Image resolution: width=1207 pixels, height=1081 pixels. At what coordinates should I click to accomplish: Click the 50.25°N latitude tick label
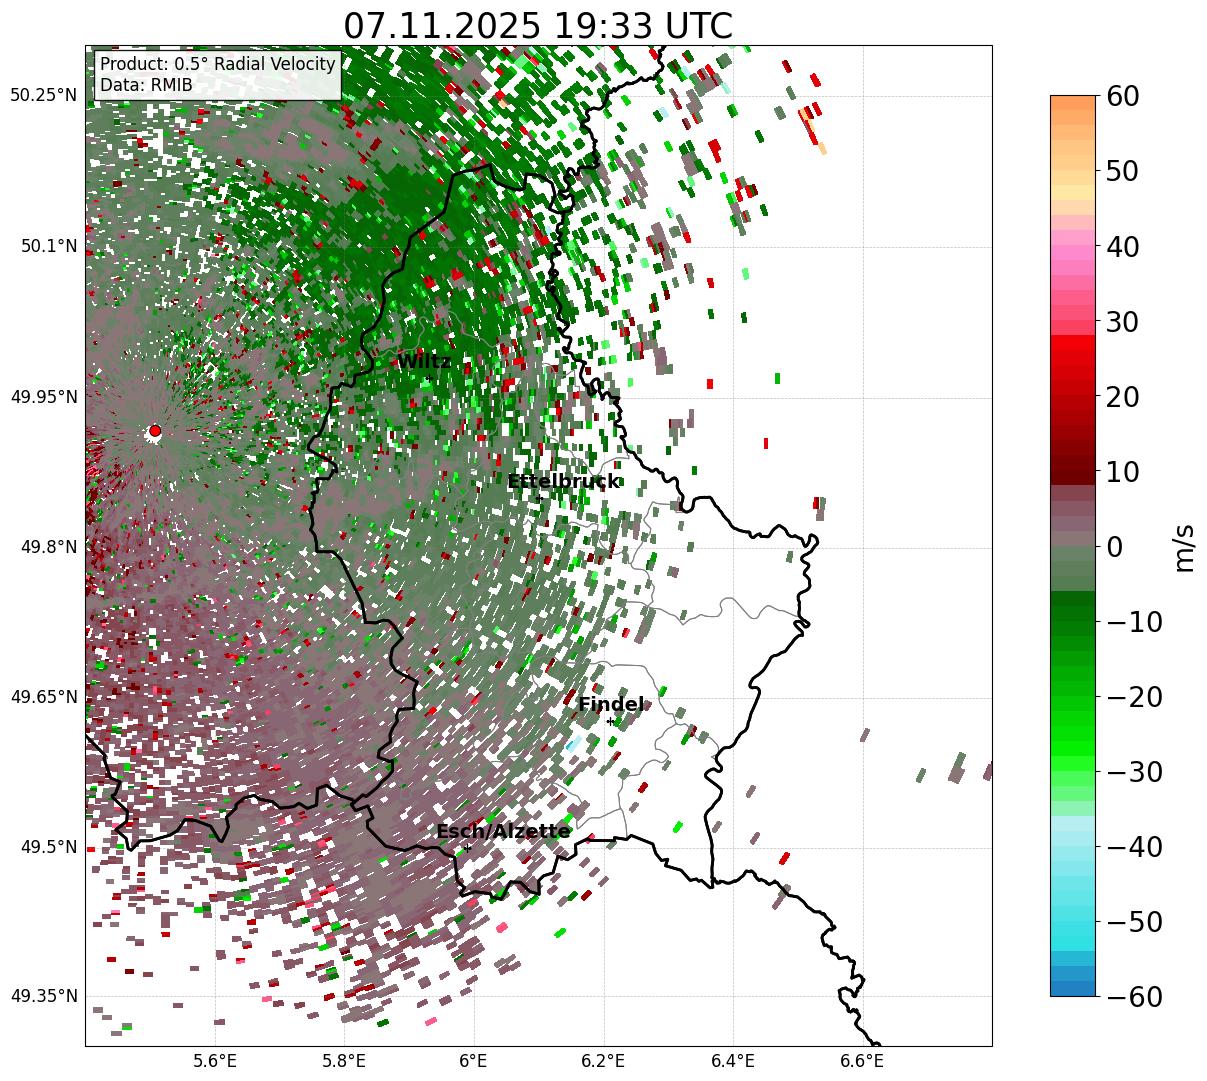pyautogui.click(x=43, y=96)
